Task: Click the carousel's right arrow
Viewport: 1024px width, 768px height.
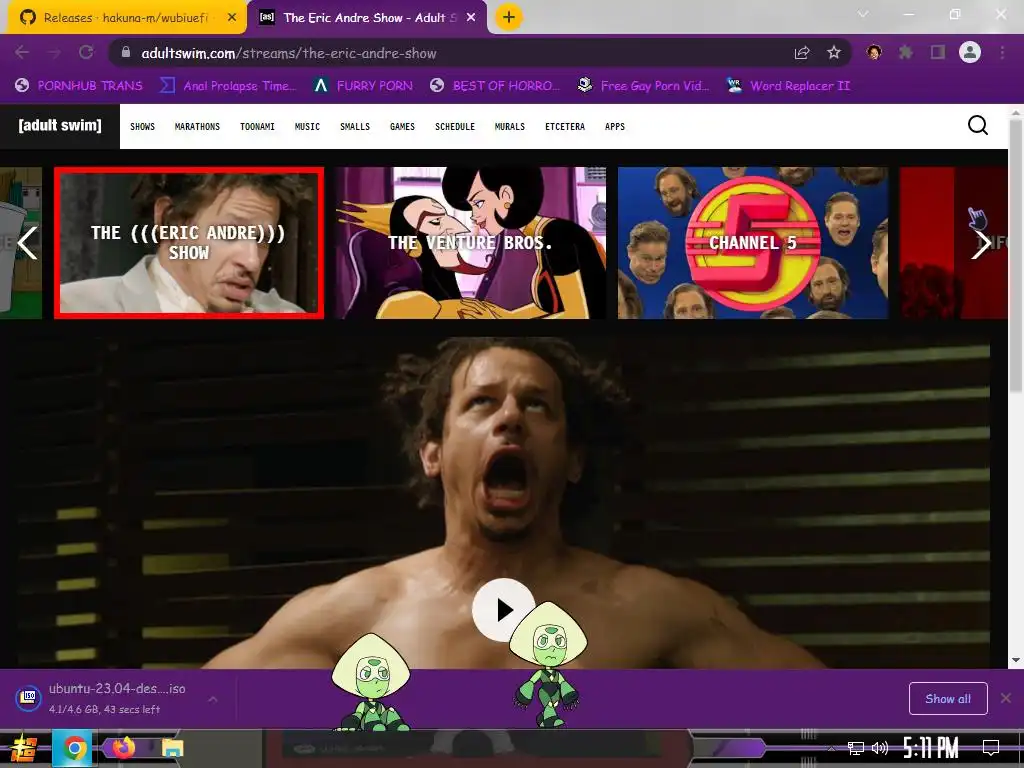Action: [980, 244]
